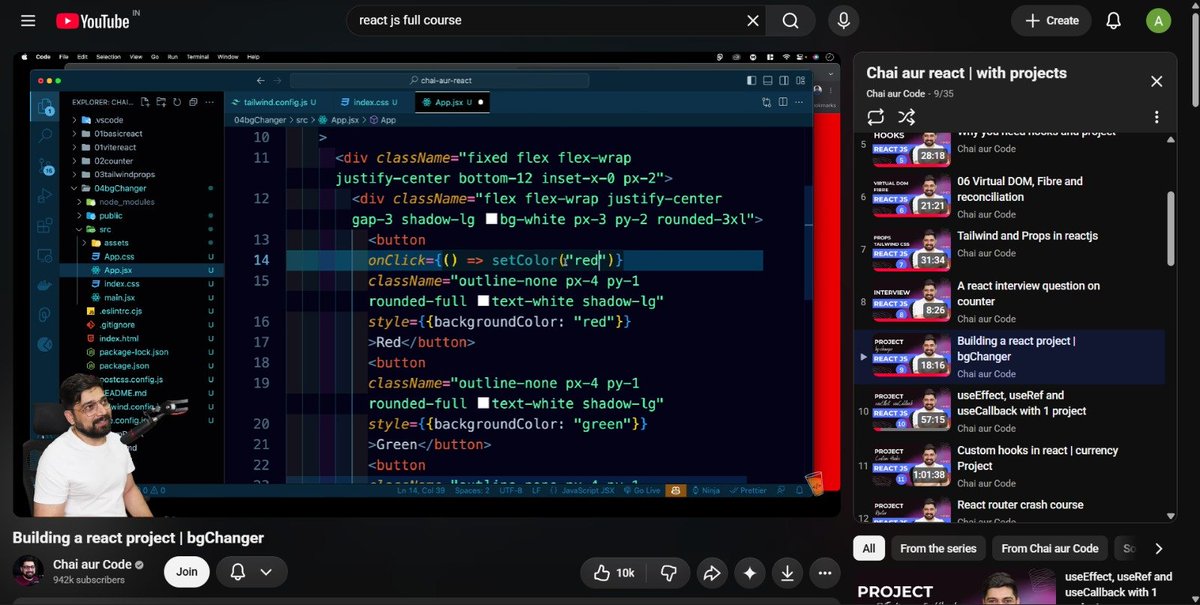This screenshot has height=605, width=1200.
Task: Open App.css file in Explorer tree
Action: [119, 256]
